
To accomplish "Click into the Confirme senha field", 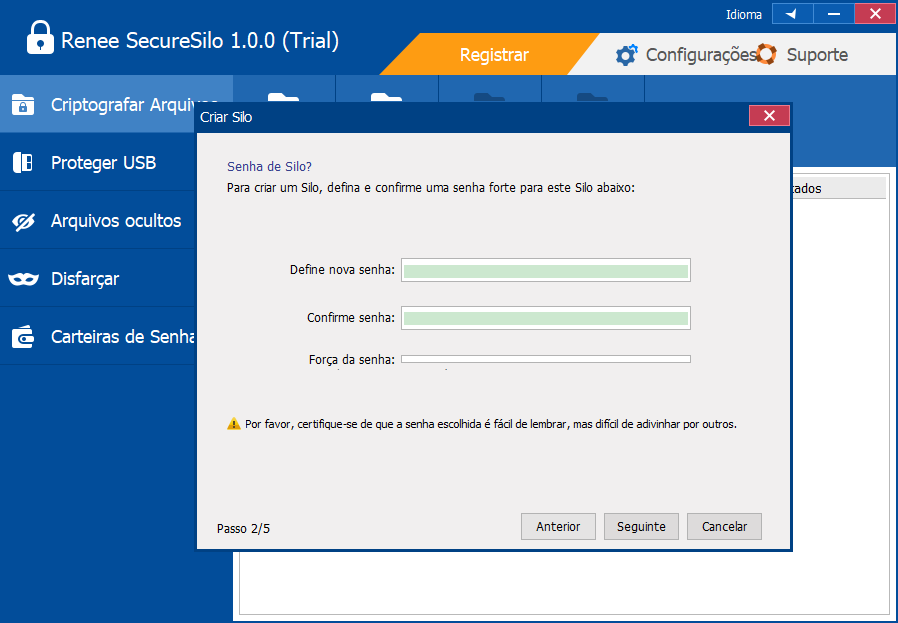I will [x=546, y=318].
